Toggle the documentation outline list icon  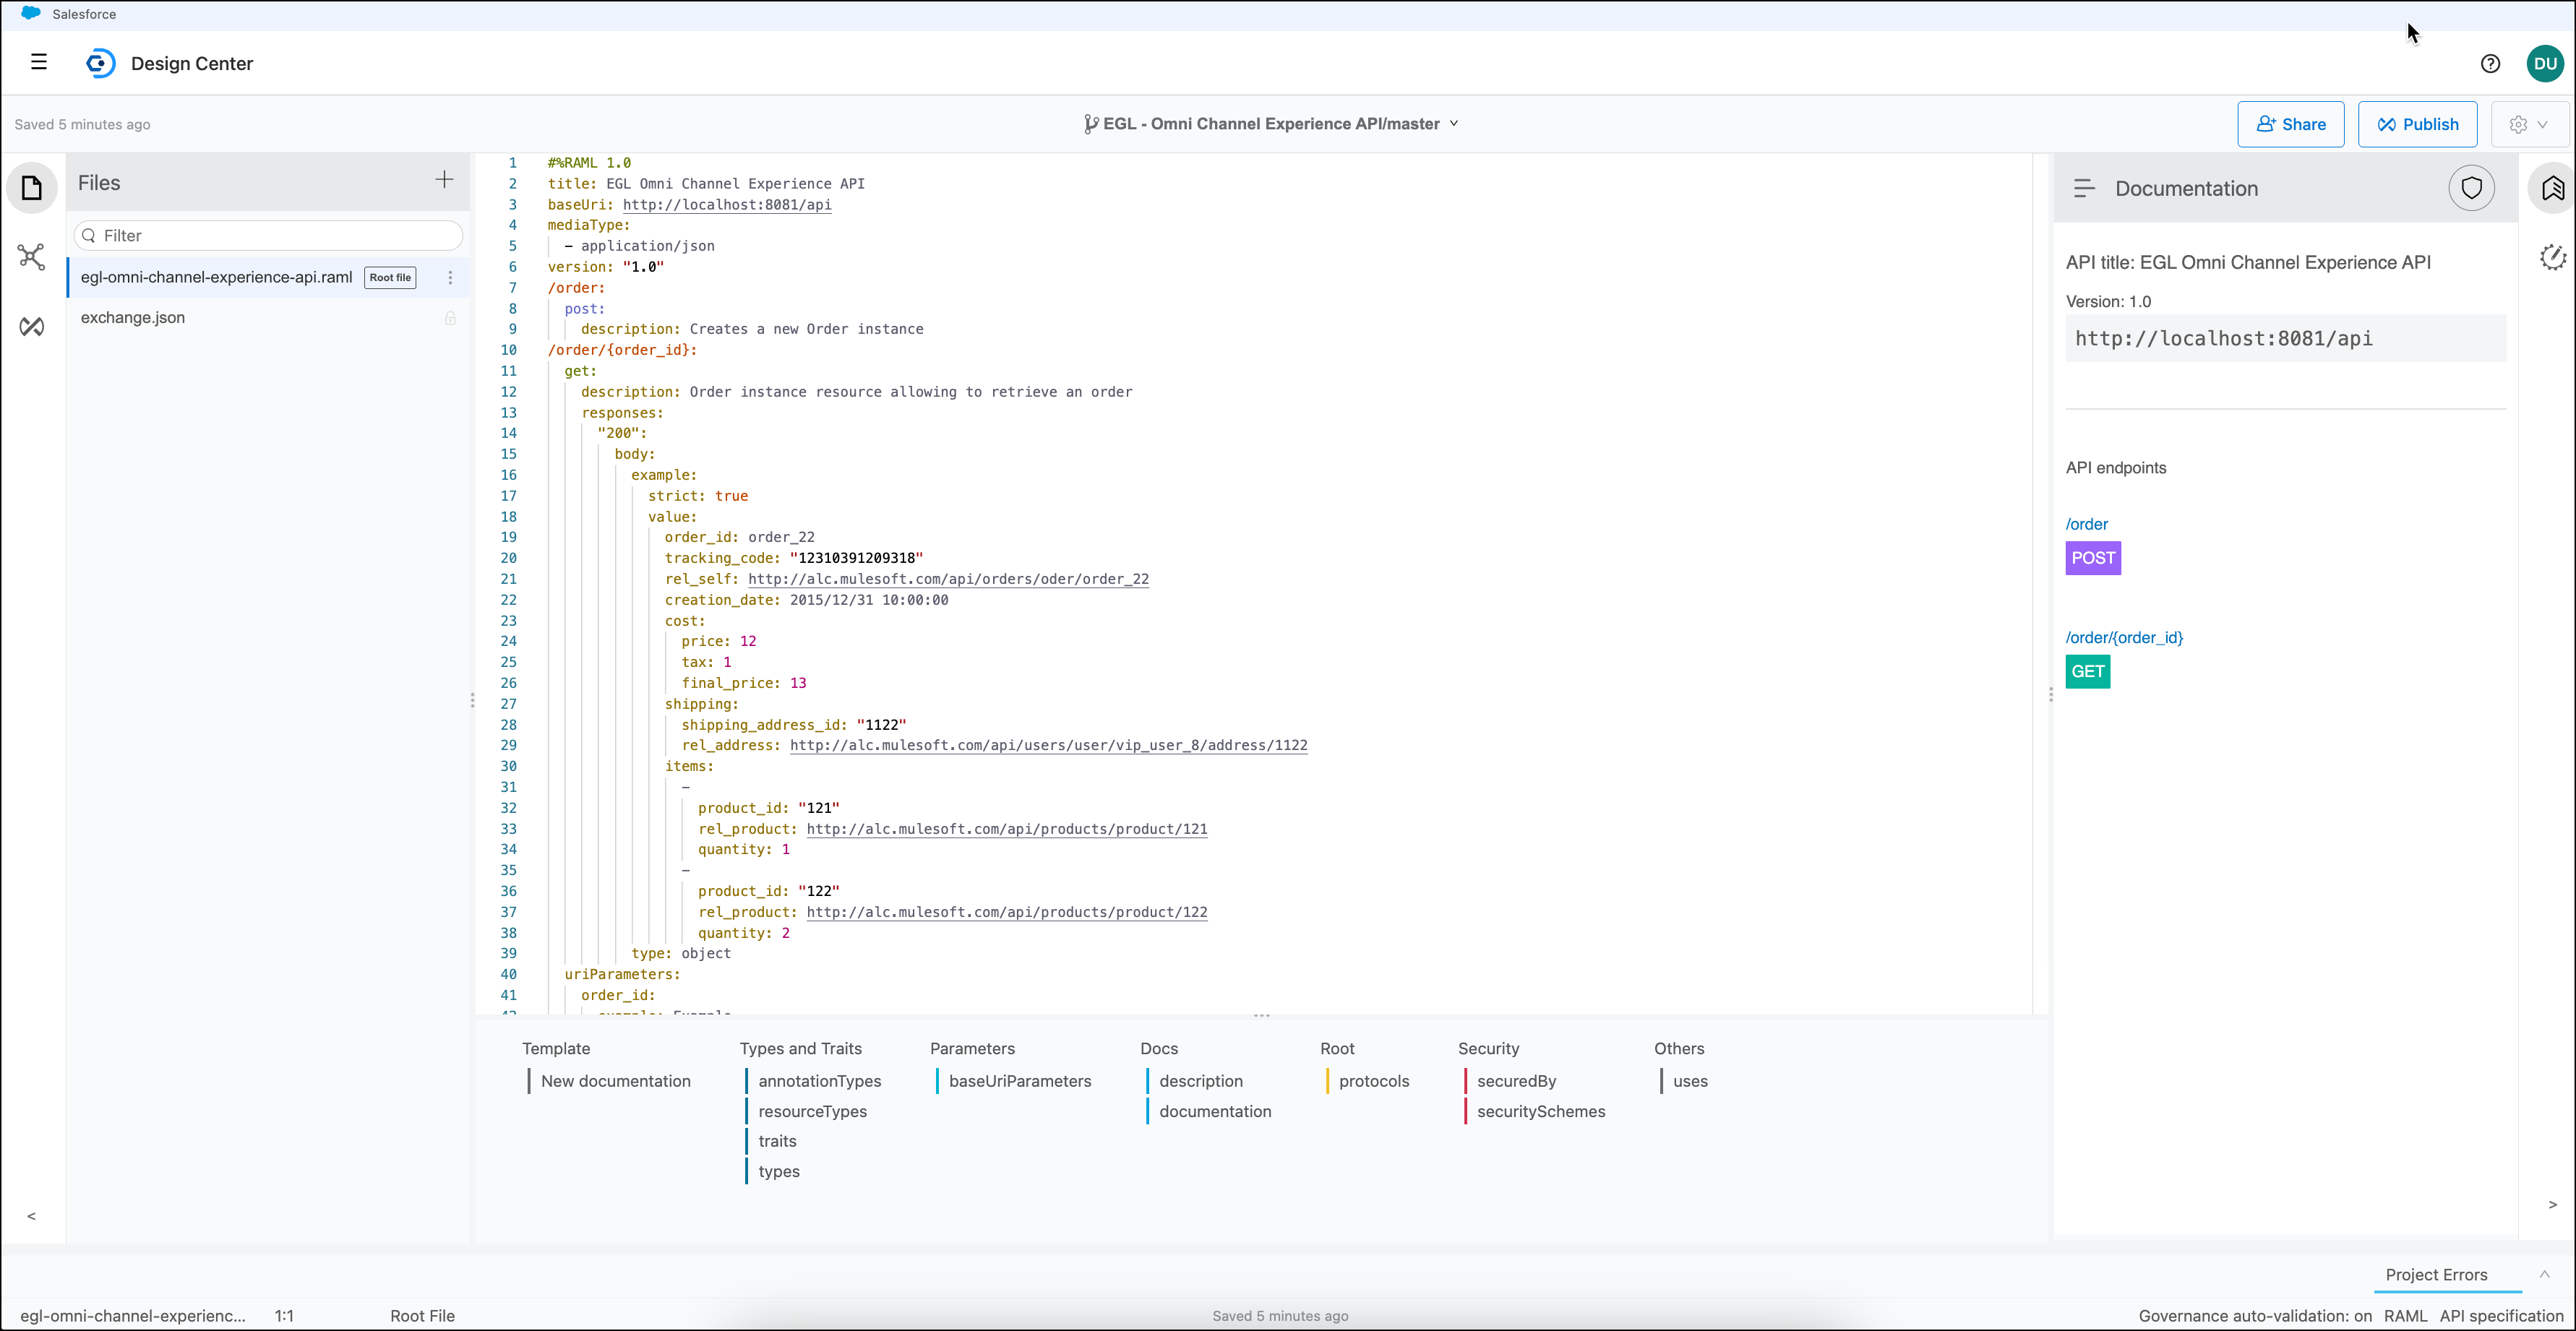click(2084, 189)
